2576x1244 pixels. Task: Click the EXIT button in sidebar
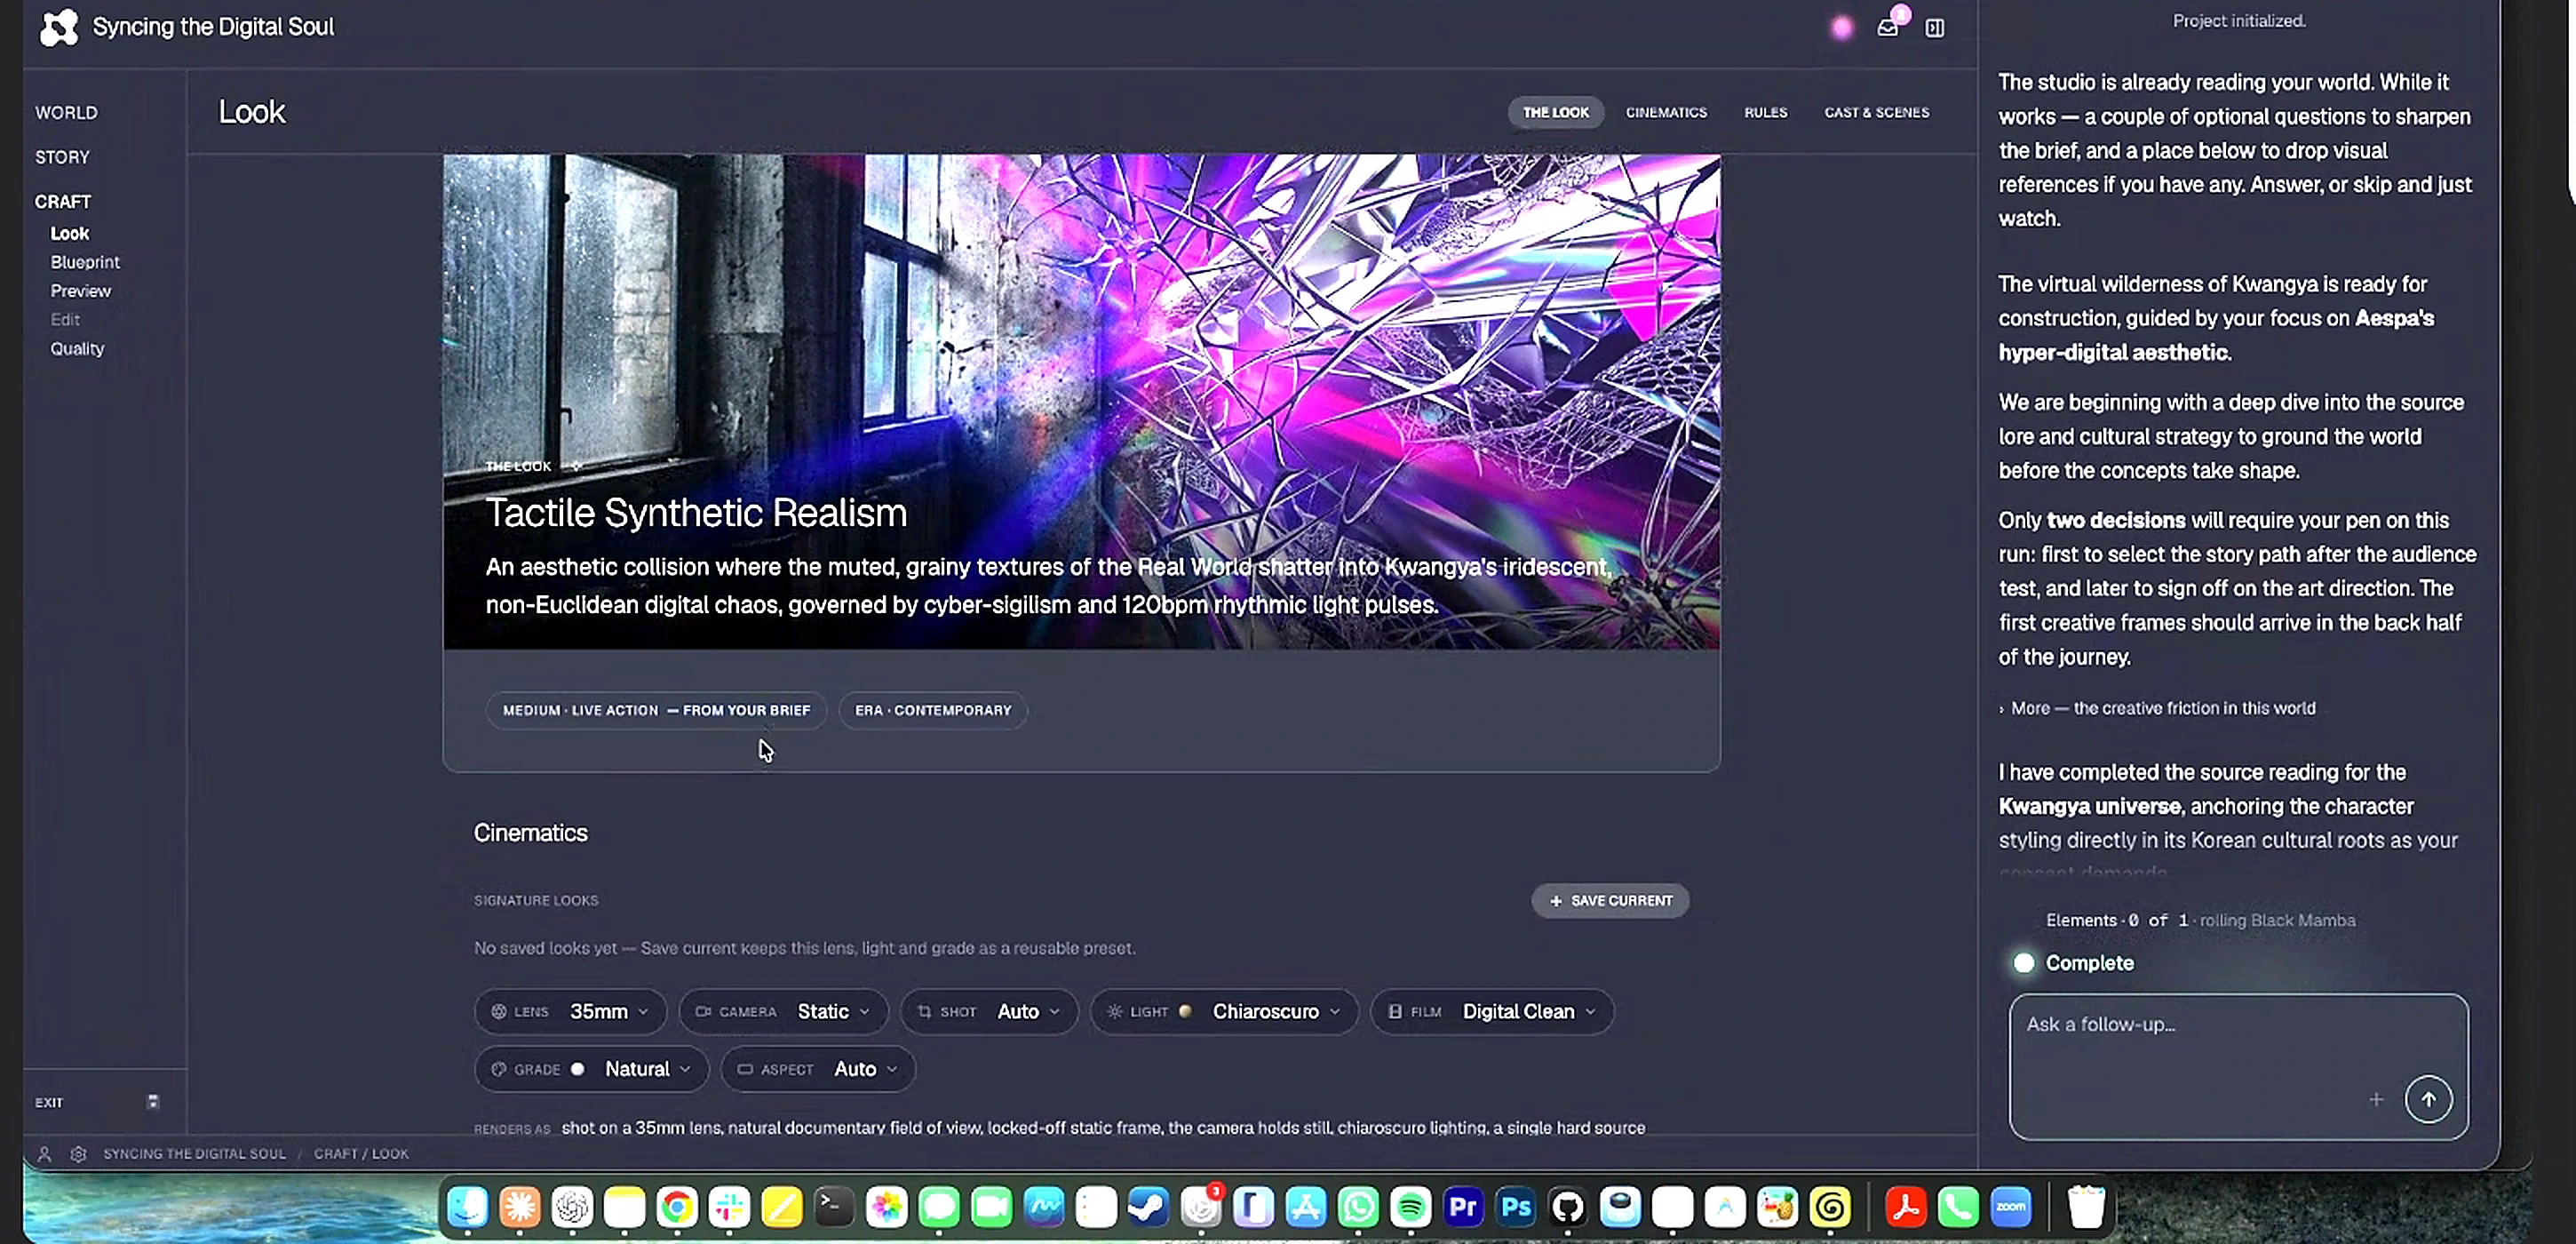(49, 1102)
